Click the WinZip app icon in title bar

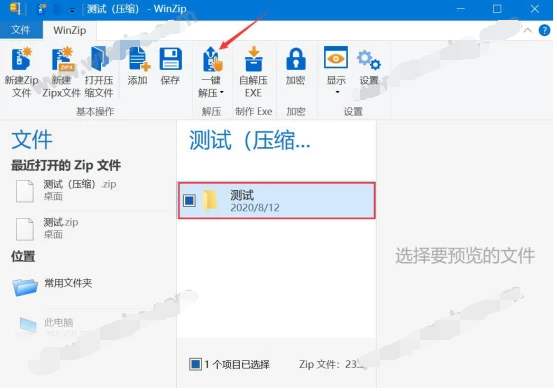click(x=15, y=8)
